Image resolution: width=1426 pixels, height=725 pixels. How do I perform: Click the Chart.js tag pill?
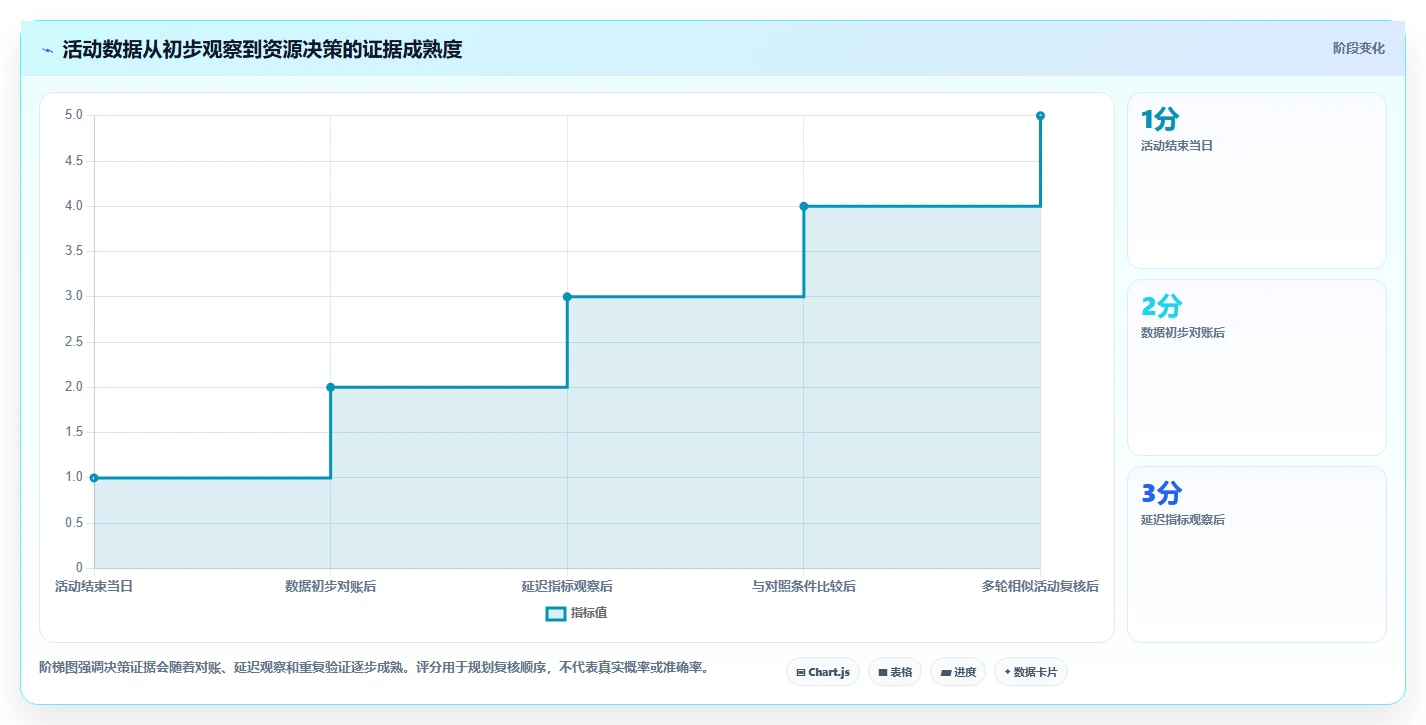click(x=823, y=672)
